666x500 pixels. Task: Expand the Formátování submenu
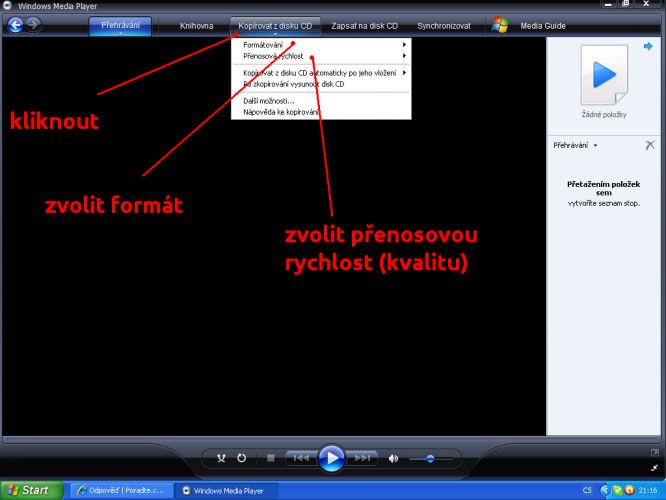point(321,45)
